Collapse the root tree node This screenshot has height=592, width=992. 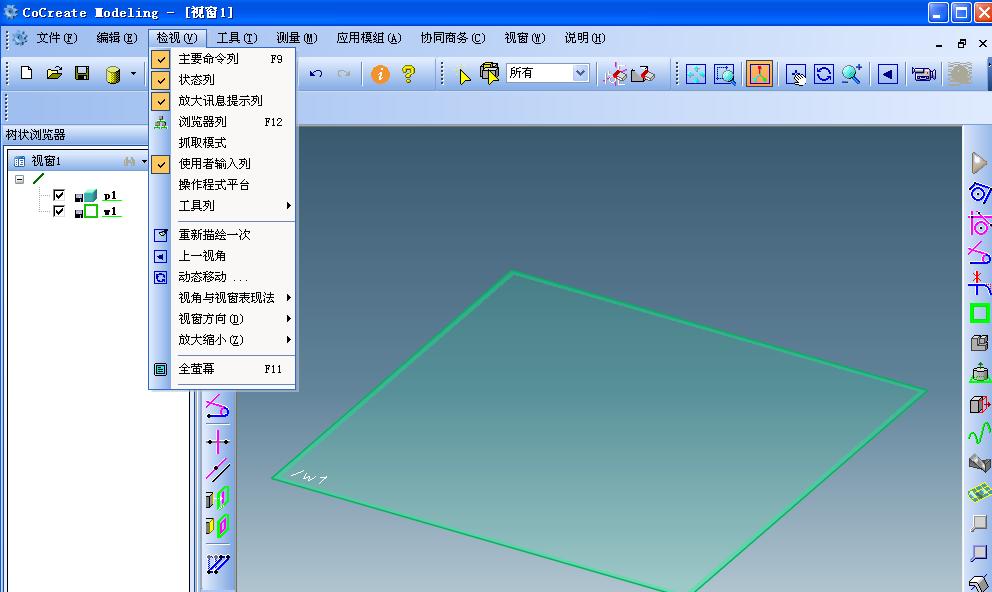20,179
